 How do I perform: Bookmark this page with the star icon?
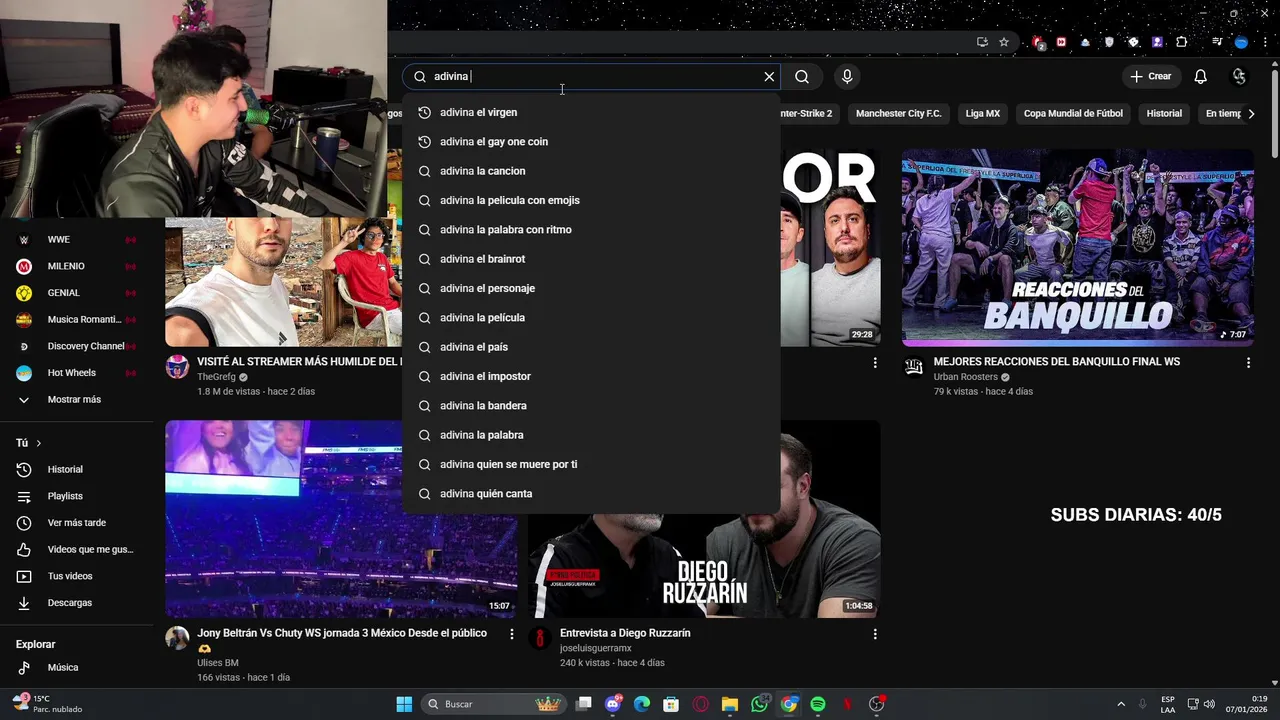tap(1004, 42)
